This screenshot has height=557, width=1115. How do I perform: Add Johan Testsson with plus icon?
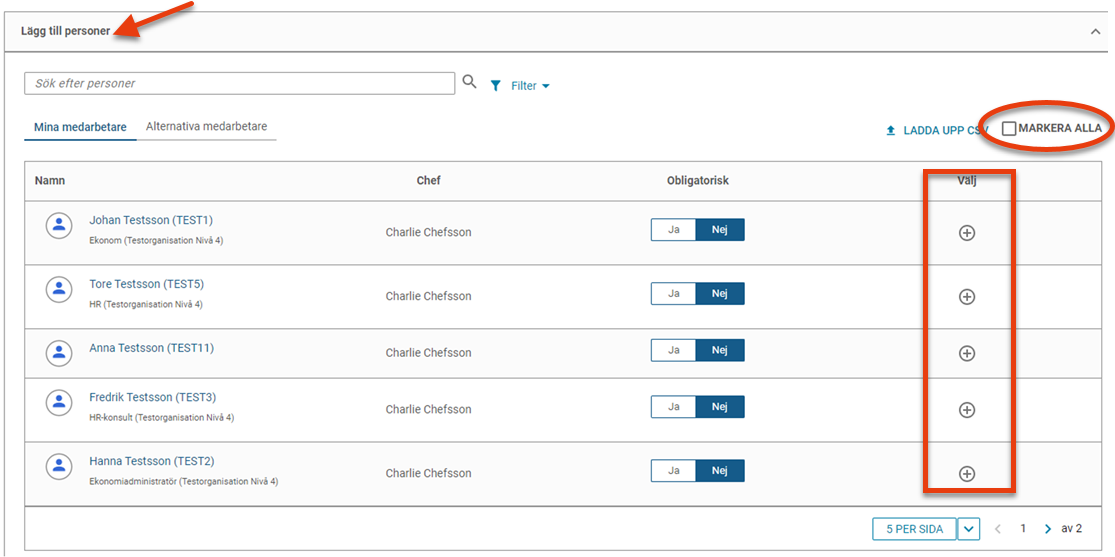pos(966,233)
